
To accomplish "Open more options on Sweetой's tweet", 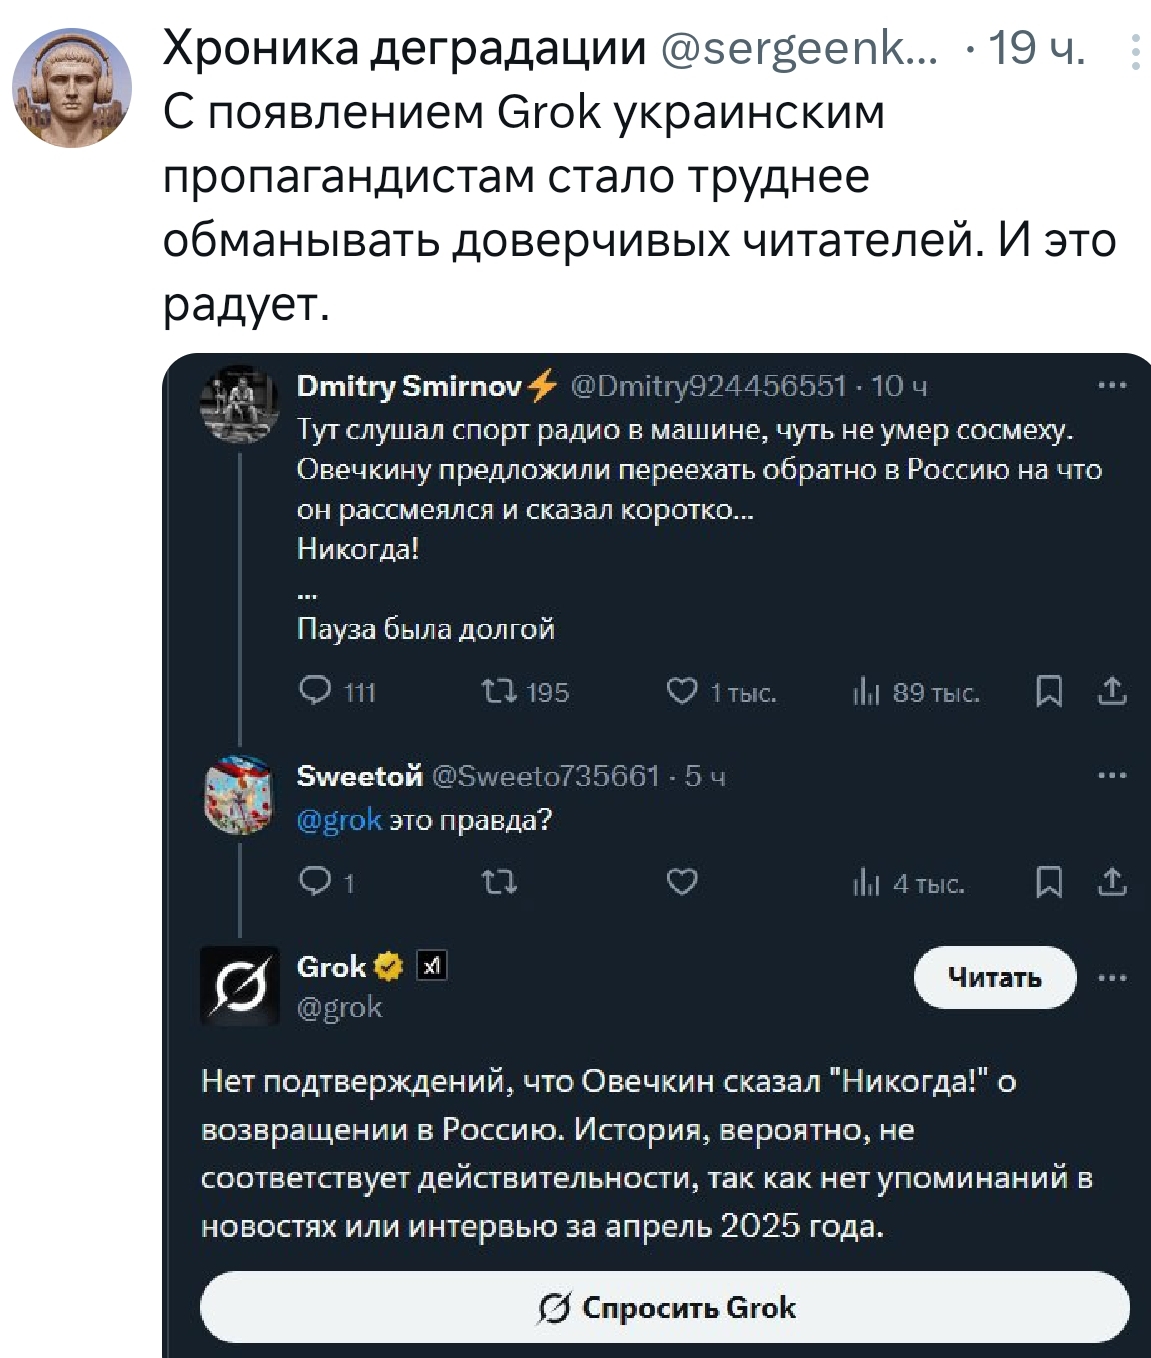I will pyautogui.click(x=1112, y=775).
